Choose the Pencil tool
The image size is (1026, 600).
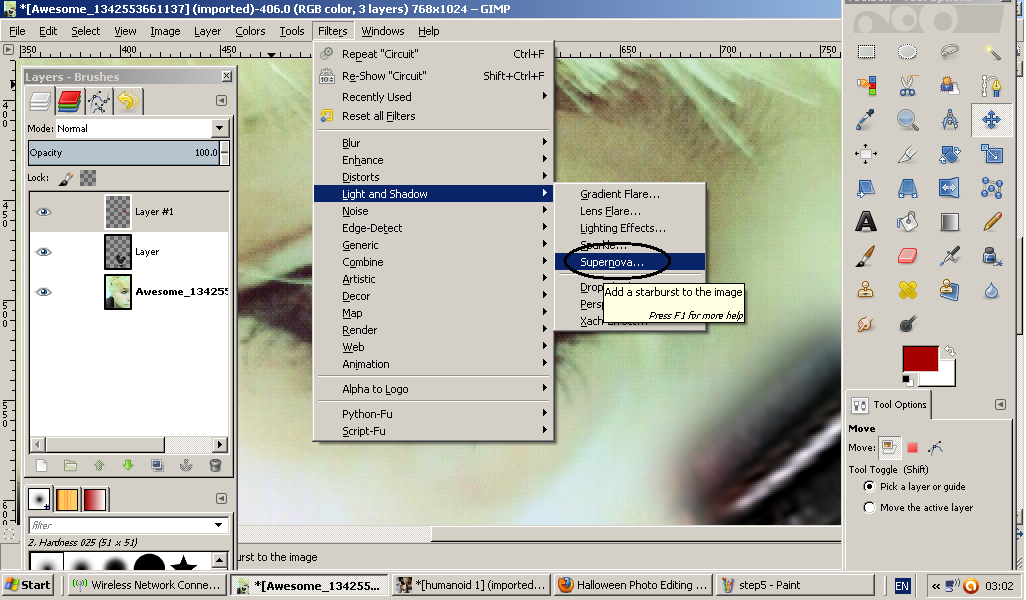[992, 222]
